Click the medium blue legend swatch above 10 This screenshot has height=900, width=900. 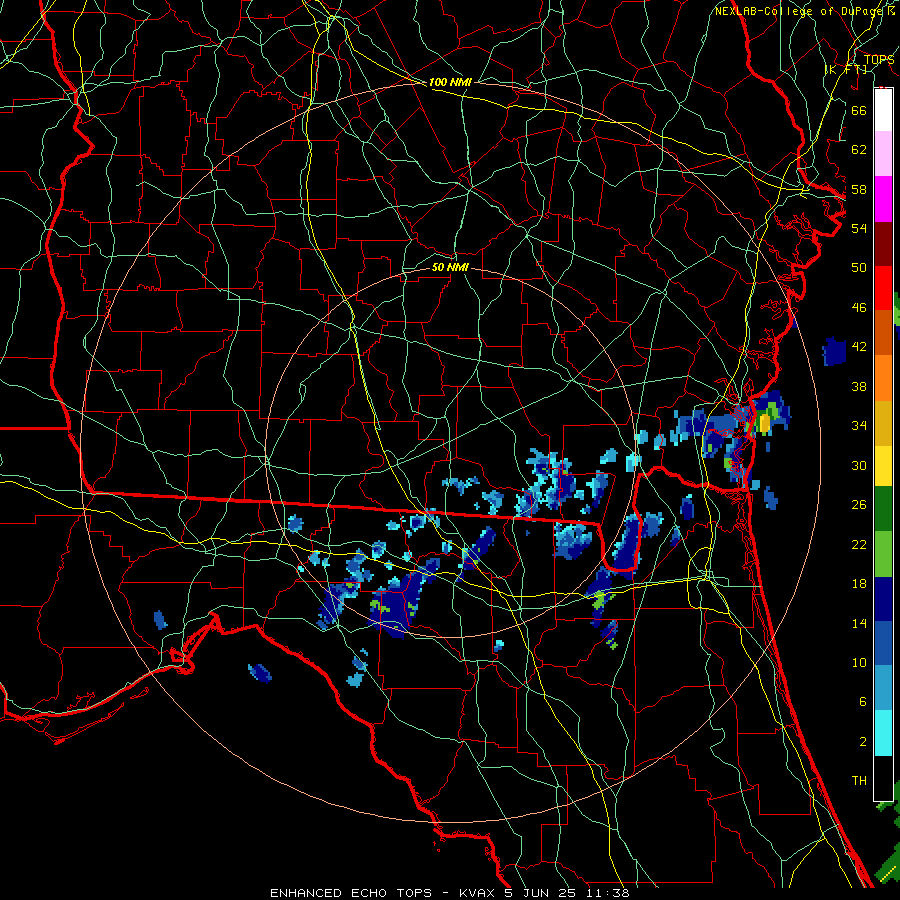point(883,644)
